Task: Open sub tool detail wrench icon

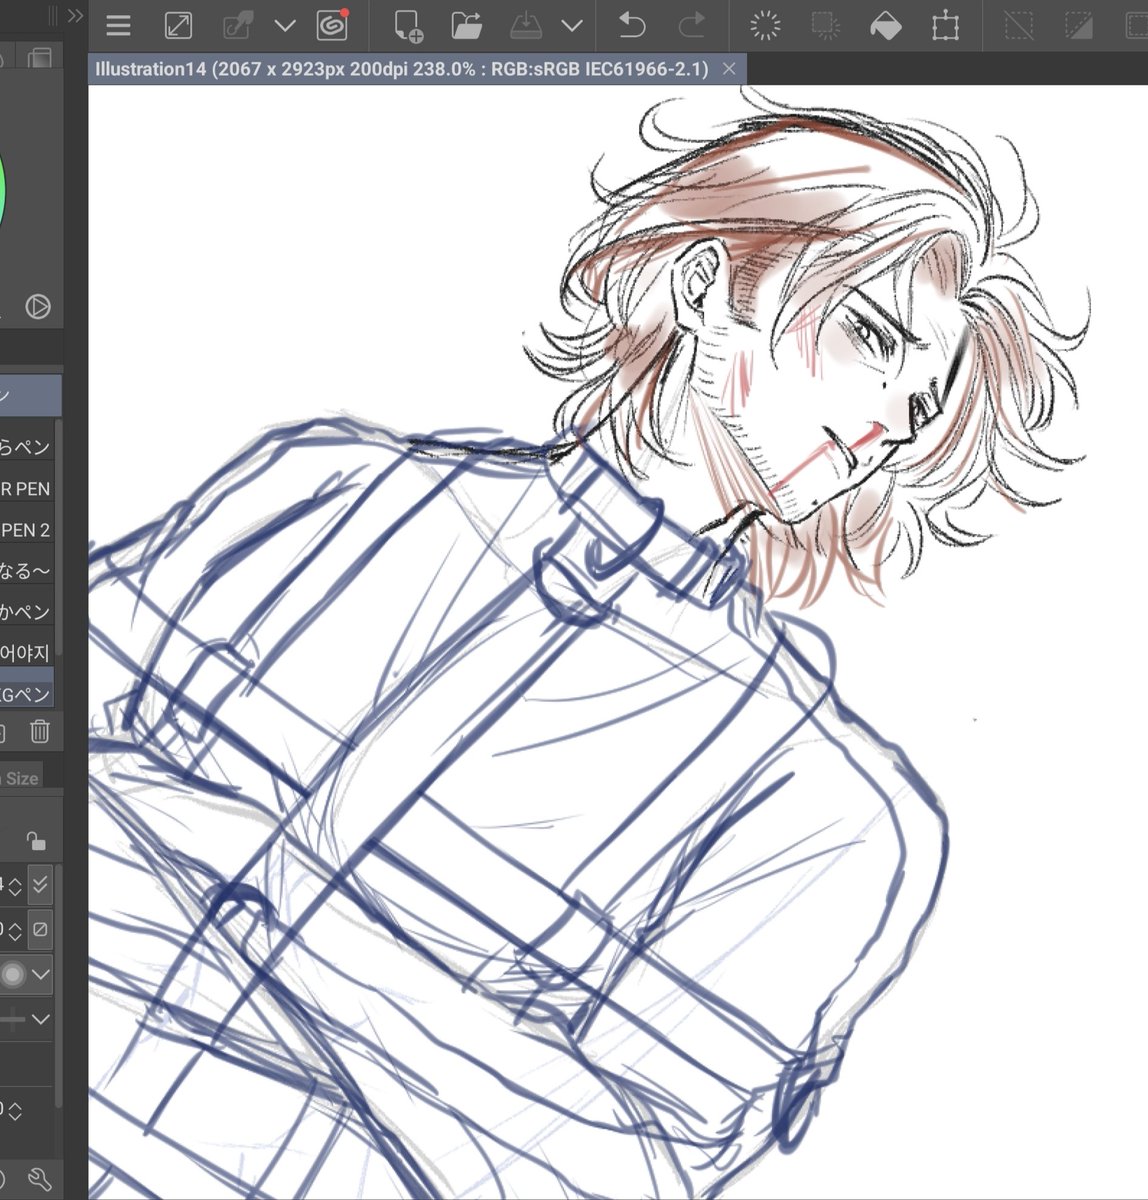Action: (39, 1180)
